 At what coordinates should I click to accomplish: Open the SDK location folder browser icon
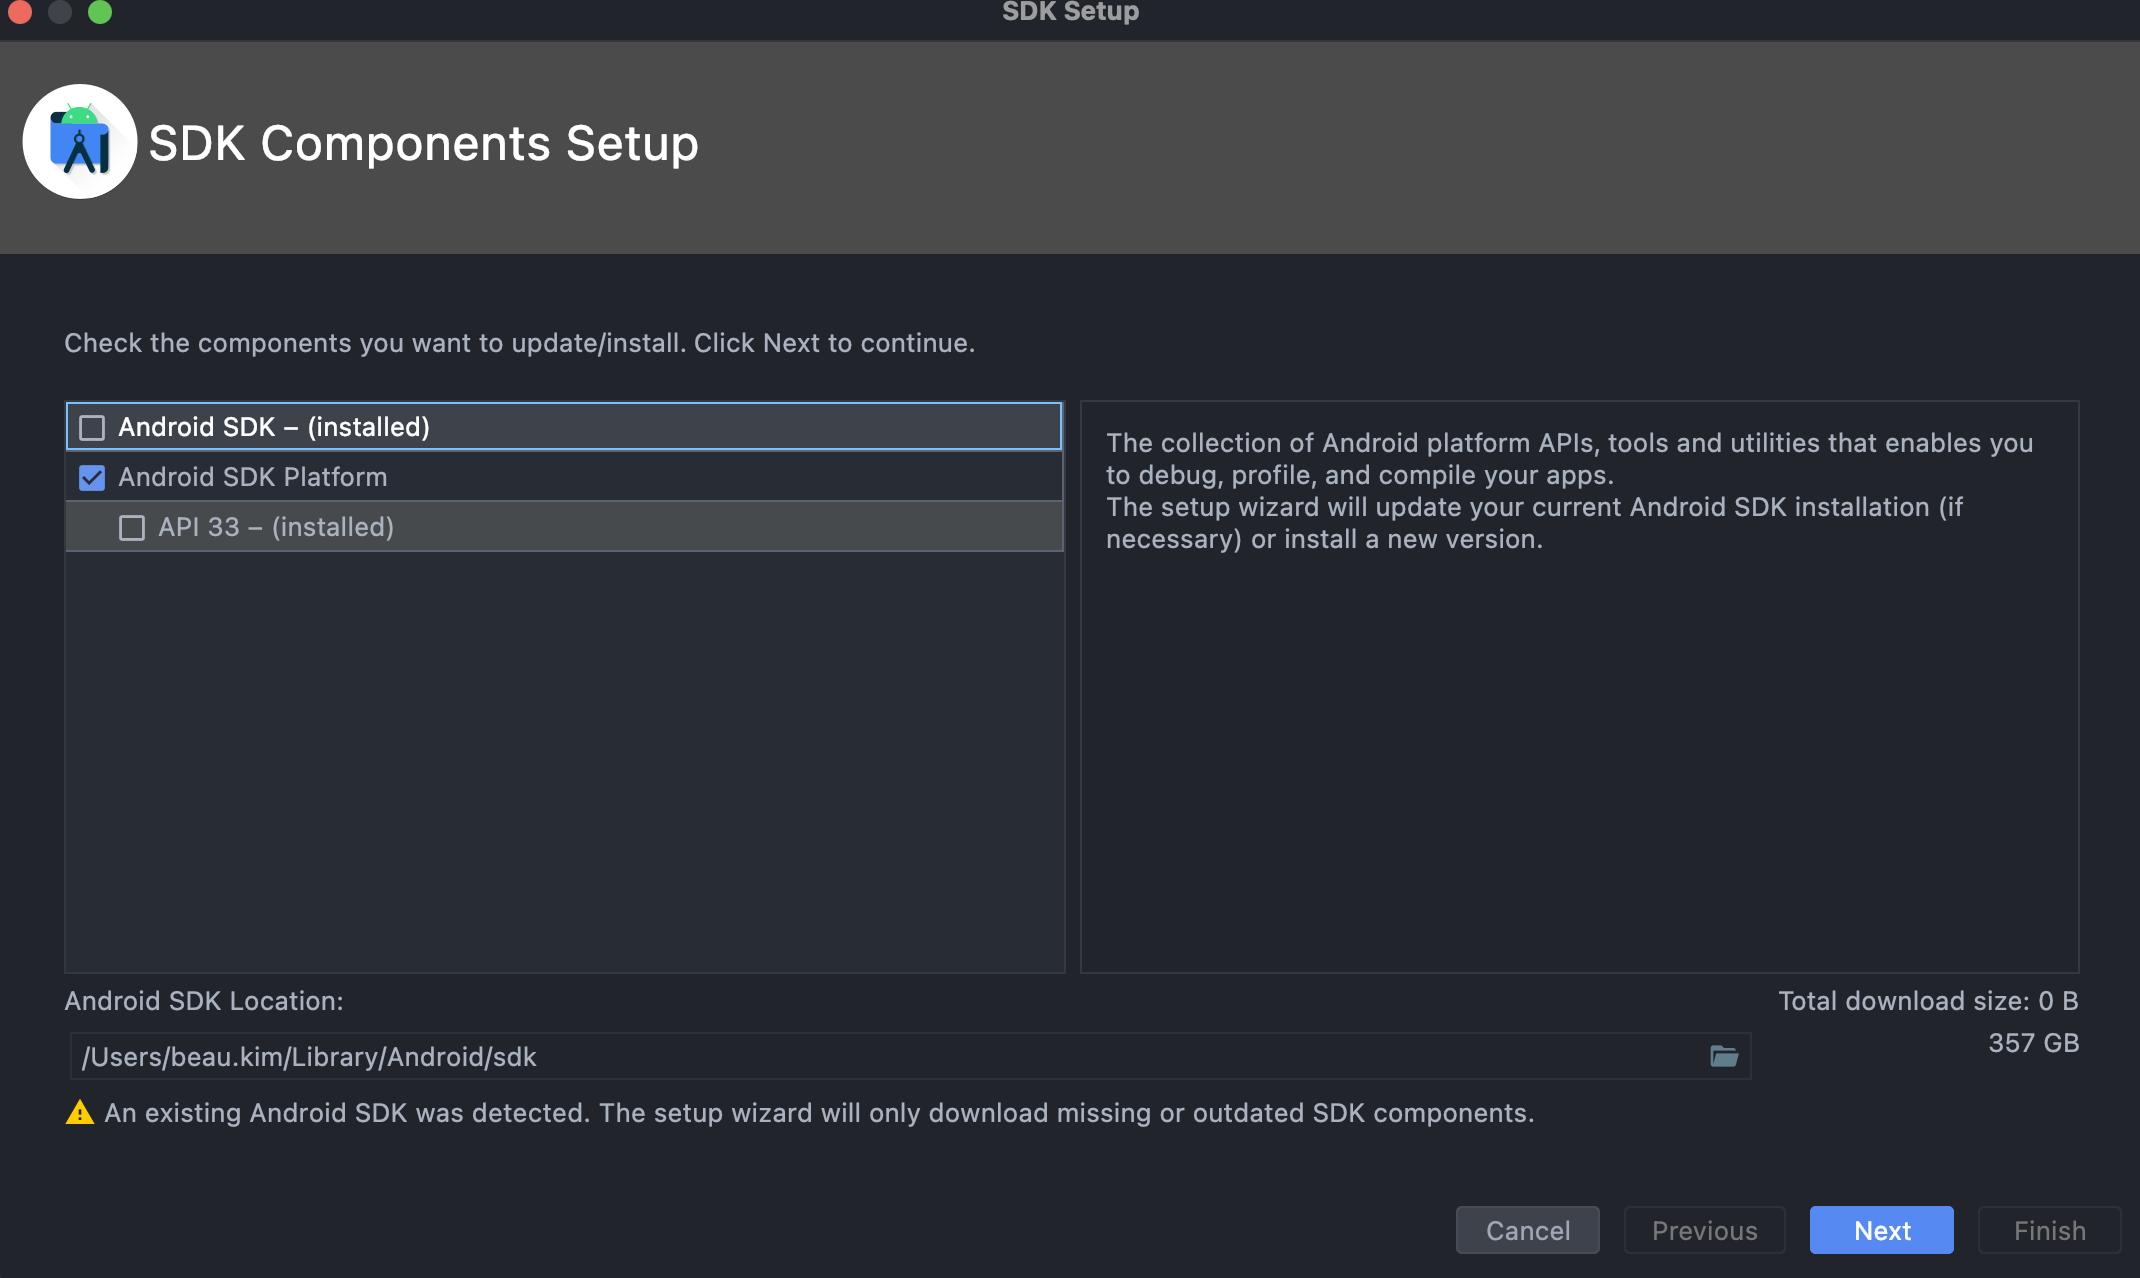point(1724,1056)
